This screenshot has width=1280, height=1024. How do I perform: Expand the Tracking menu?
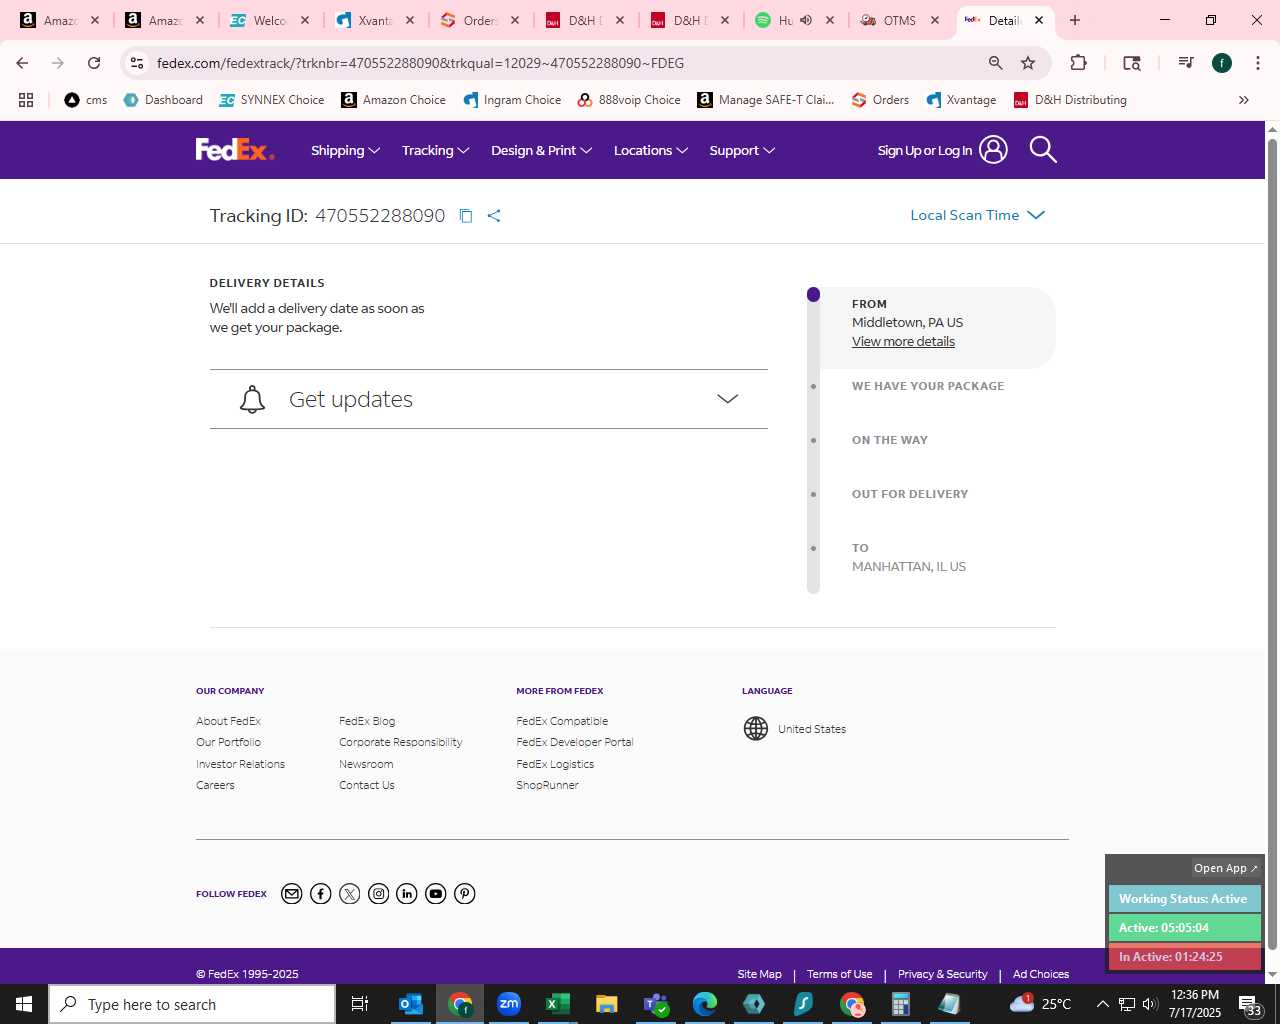click(x=435, y=150)
